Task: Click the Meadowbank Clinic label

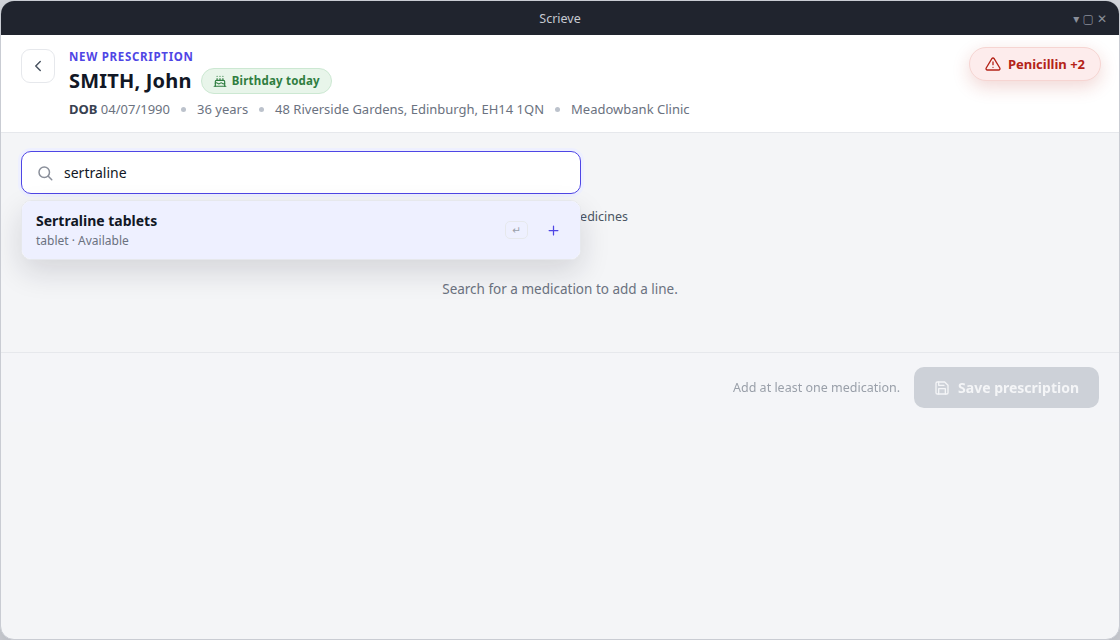Action: 630,109
